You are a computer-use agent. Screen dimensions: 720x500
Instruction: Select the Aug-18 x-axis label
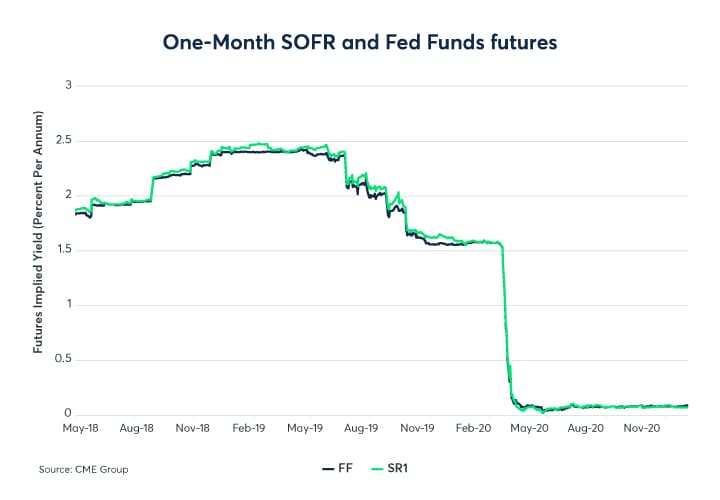136,427
